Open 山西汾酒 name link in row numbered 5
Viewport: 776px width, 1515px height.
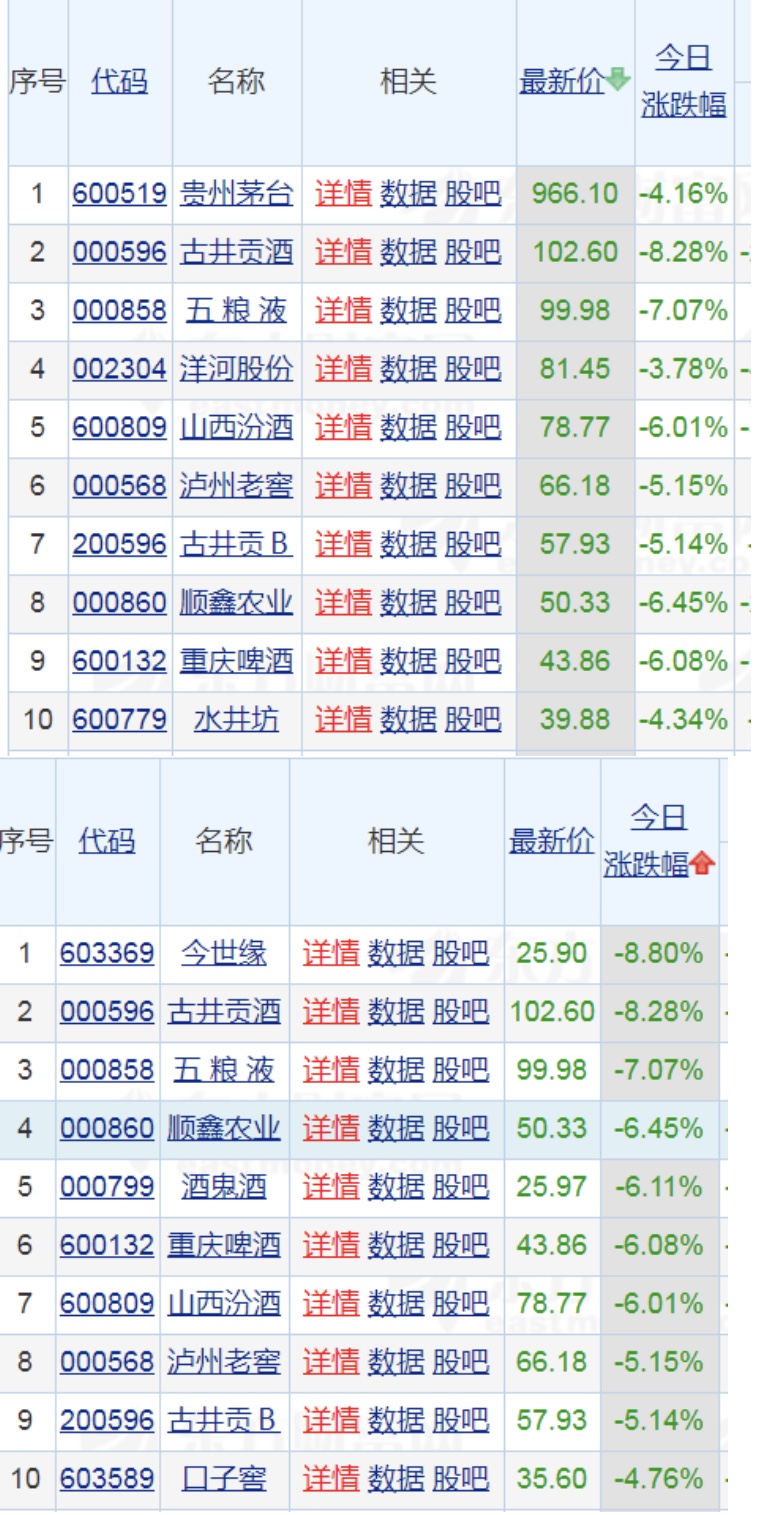tap(237, 428)
